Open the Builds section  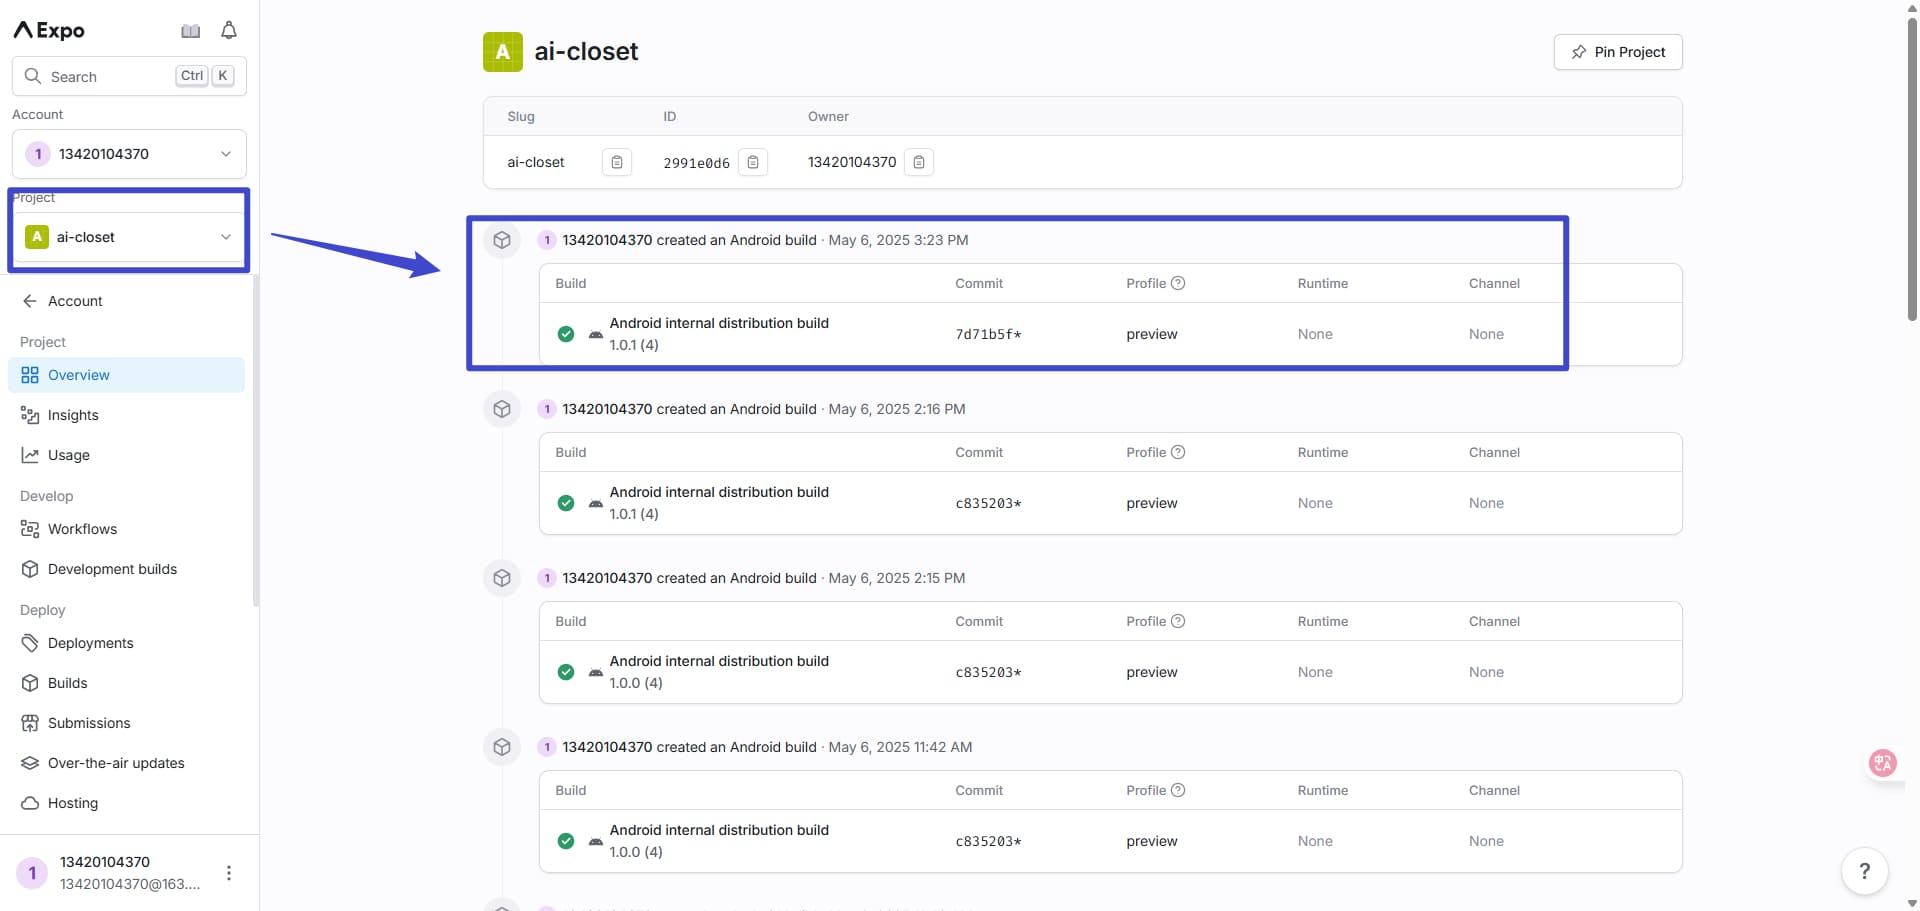67,683
